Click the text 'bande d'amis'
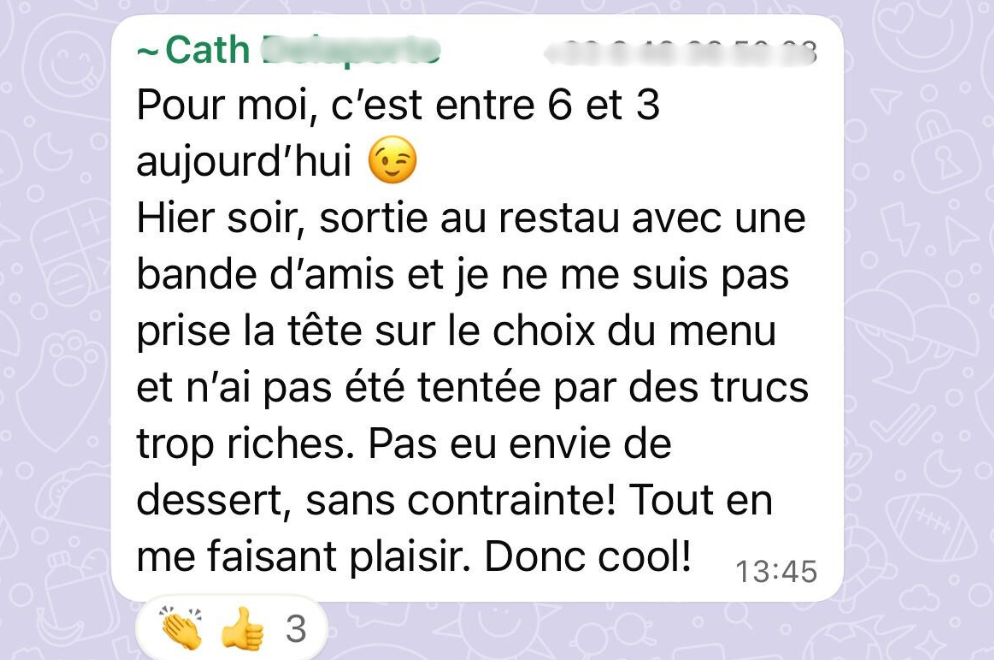Screen dimensions: 994x660 265,275
